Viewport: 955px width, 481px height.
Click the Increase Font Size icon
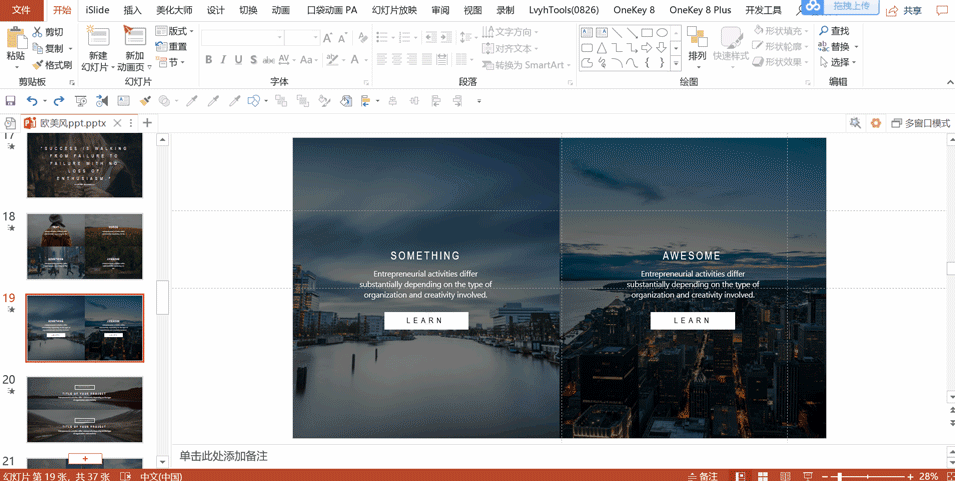(x=328, y=38)
